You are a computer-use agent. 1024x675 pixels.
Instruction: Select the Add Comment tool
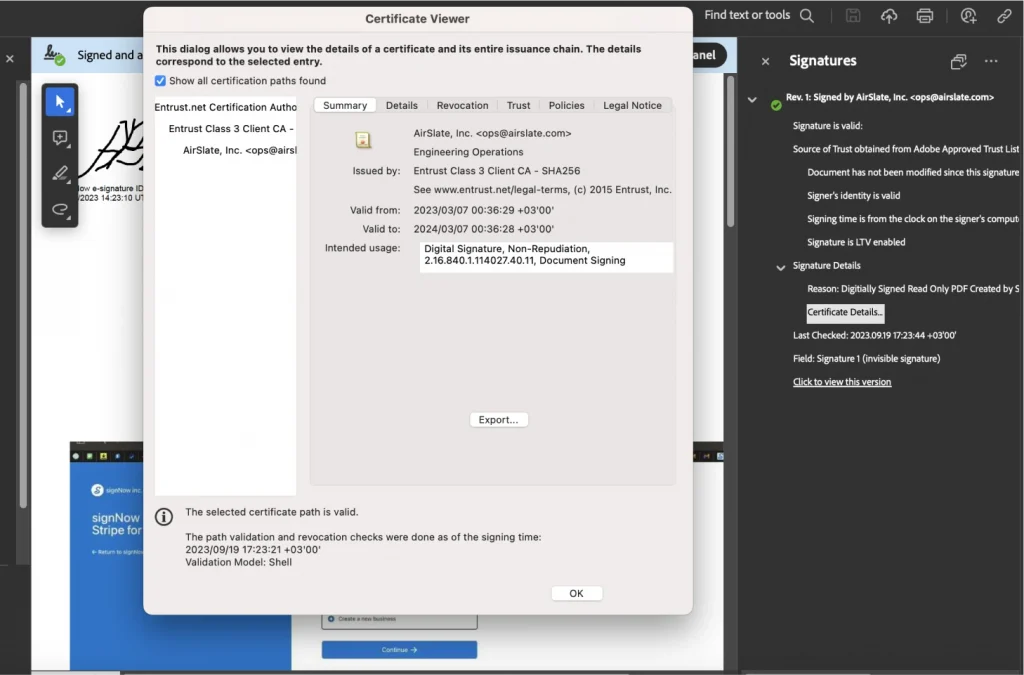pos(60,138)
